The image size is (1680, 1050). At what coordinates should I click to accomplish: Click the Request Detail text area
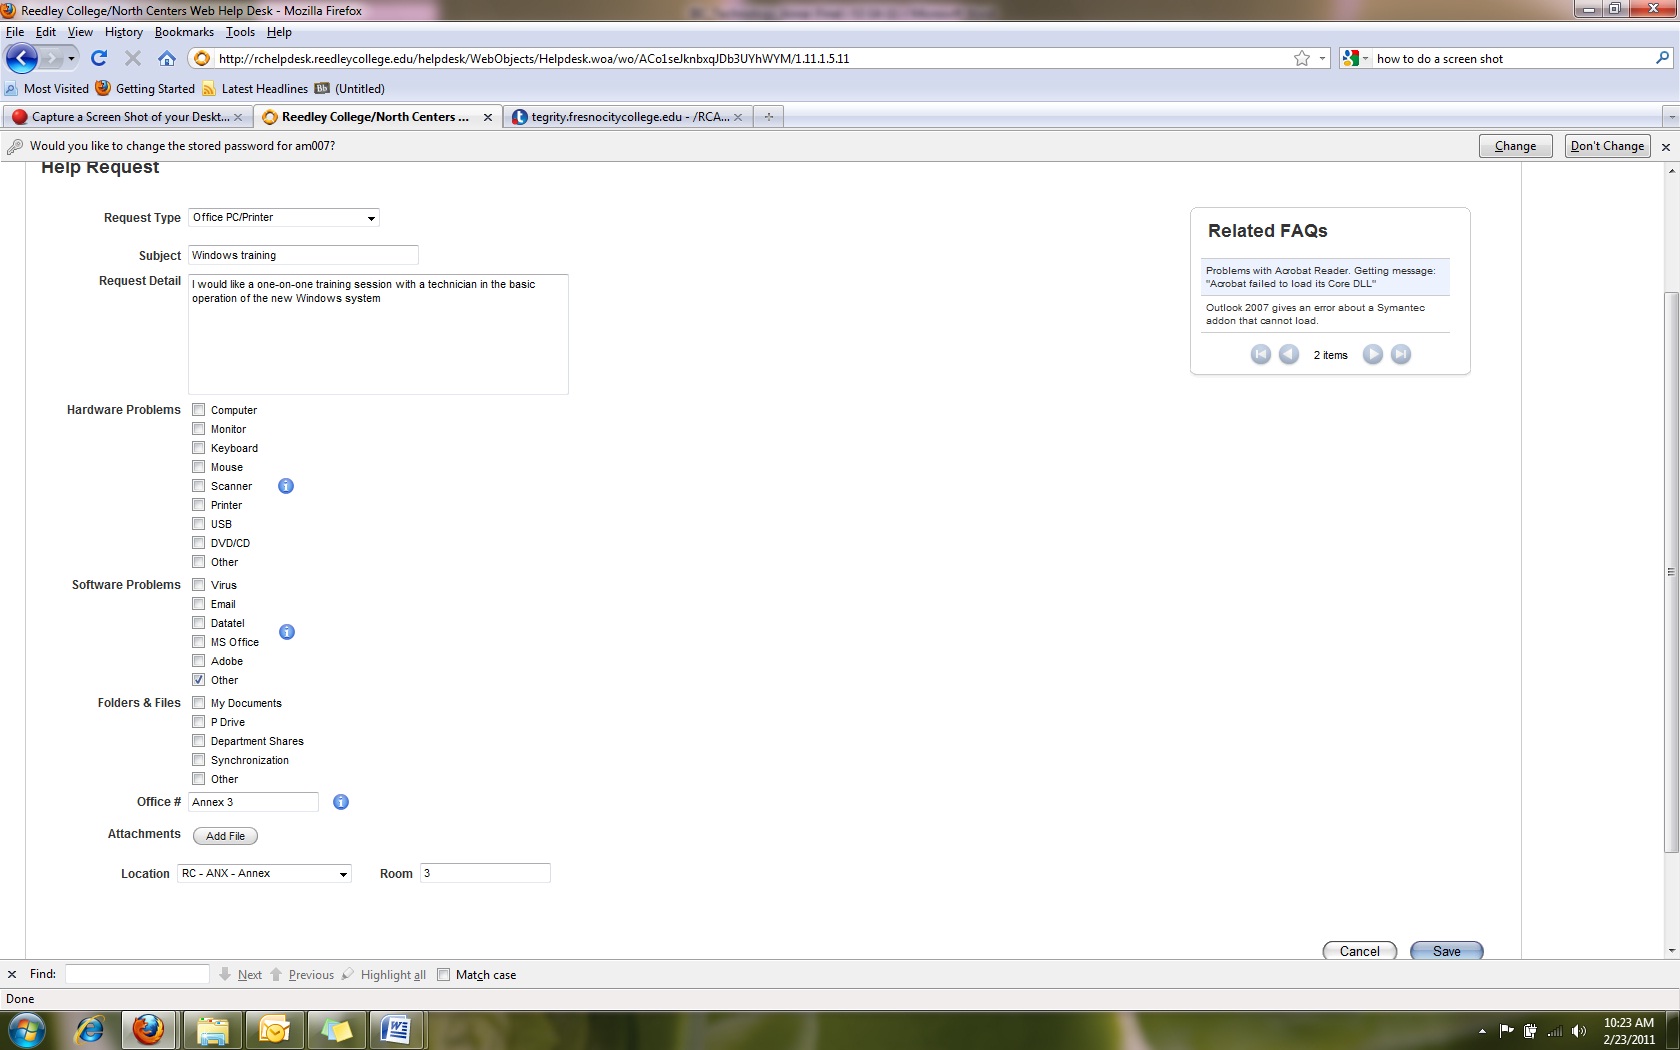(x=378, y=334)
